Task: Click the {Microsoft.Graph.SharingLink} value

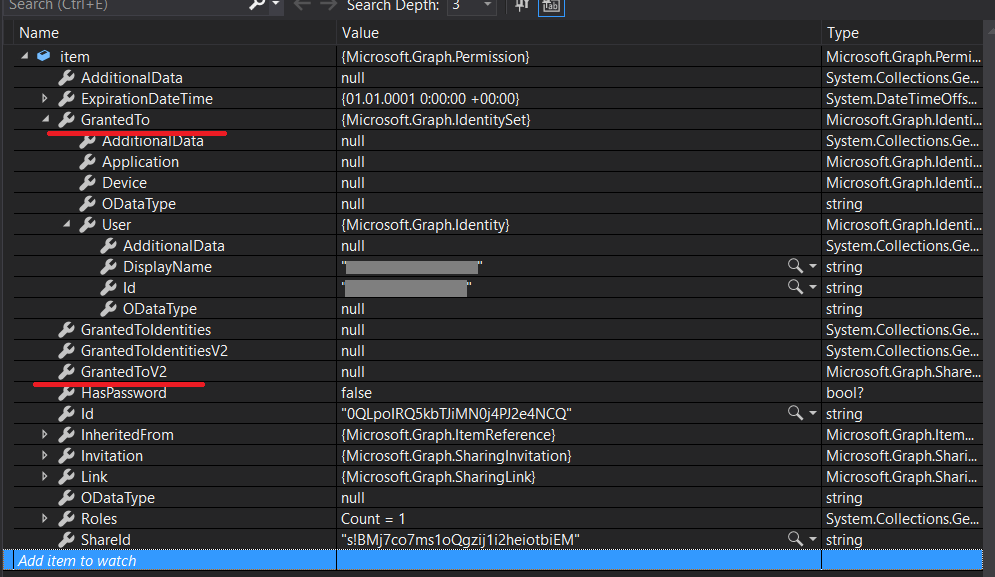Action: 438,476
